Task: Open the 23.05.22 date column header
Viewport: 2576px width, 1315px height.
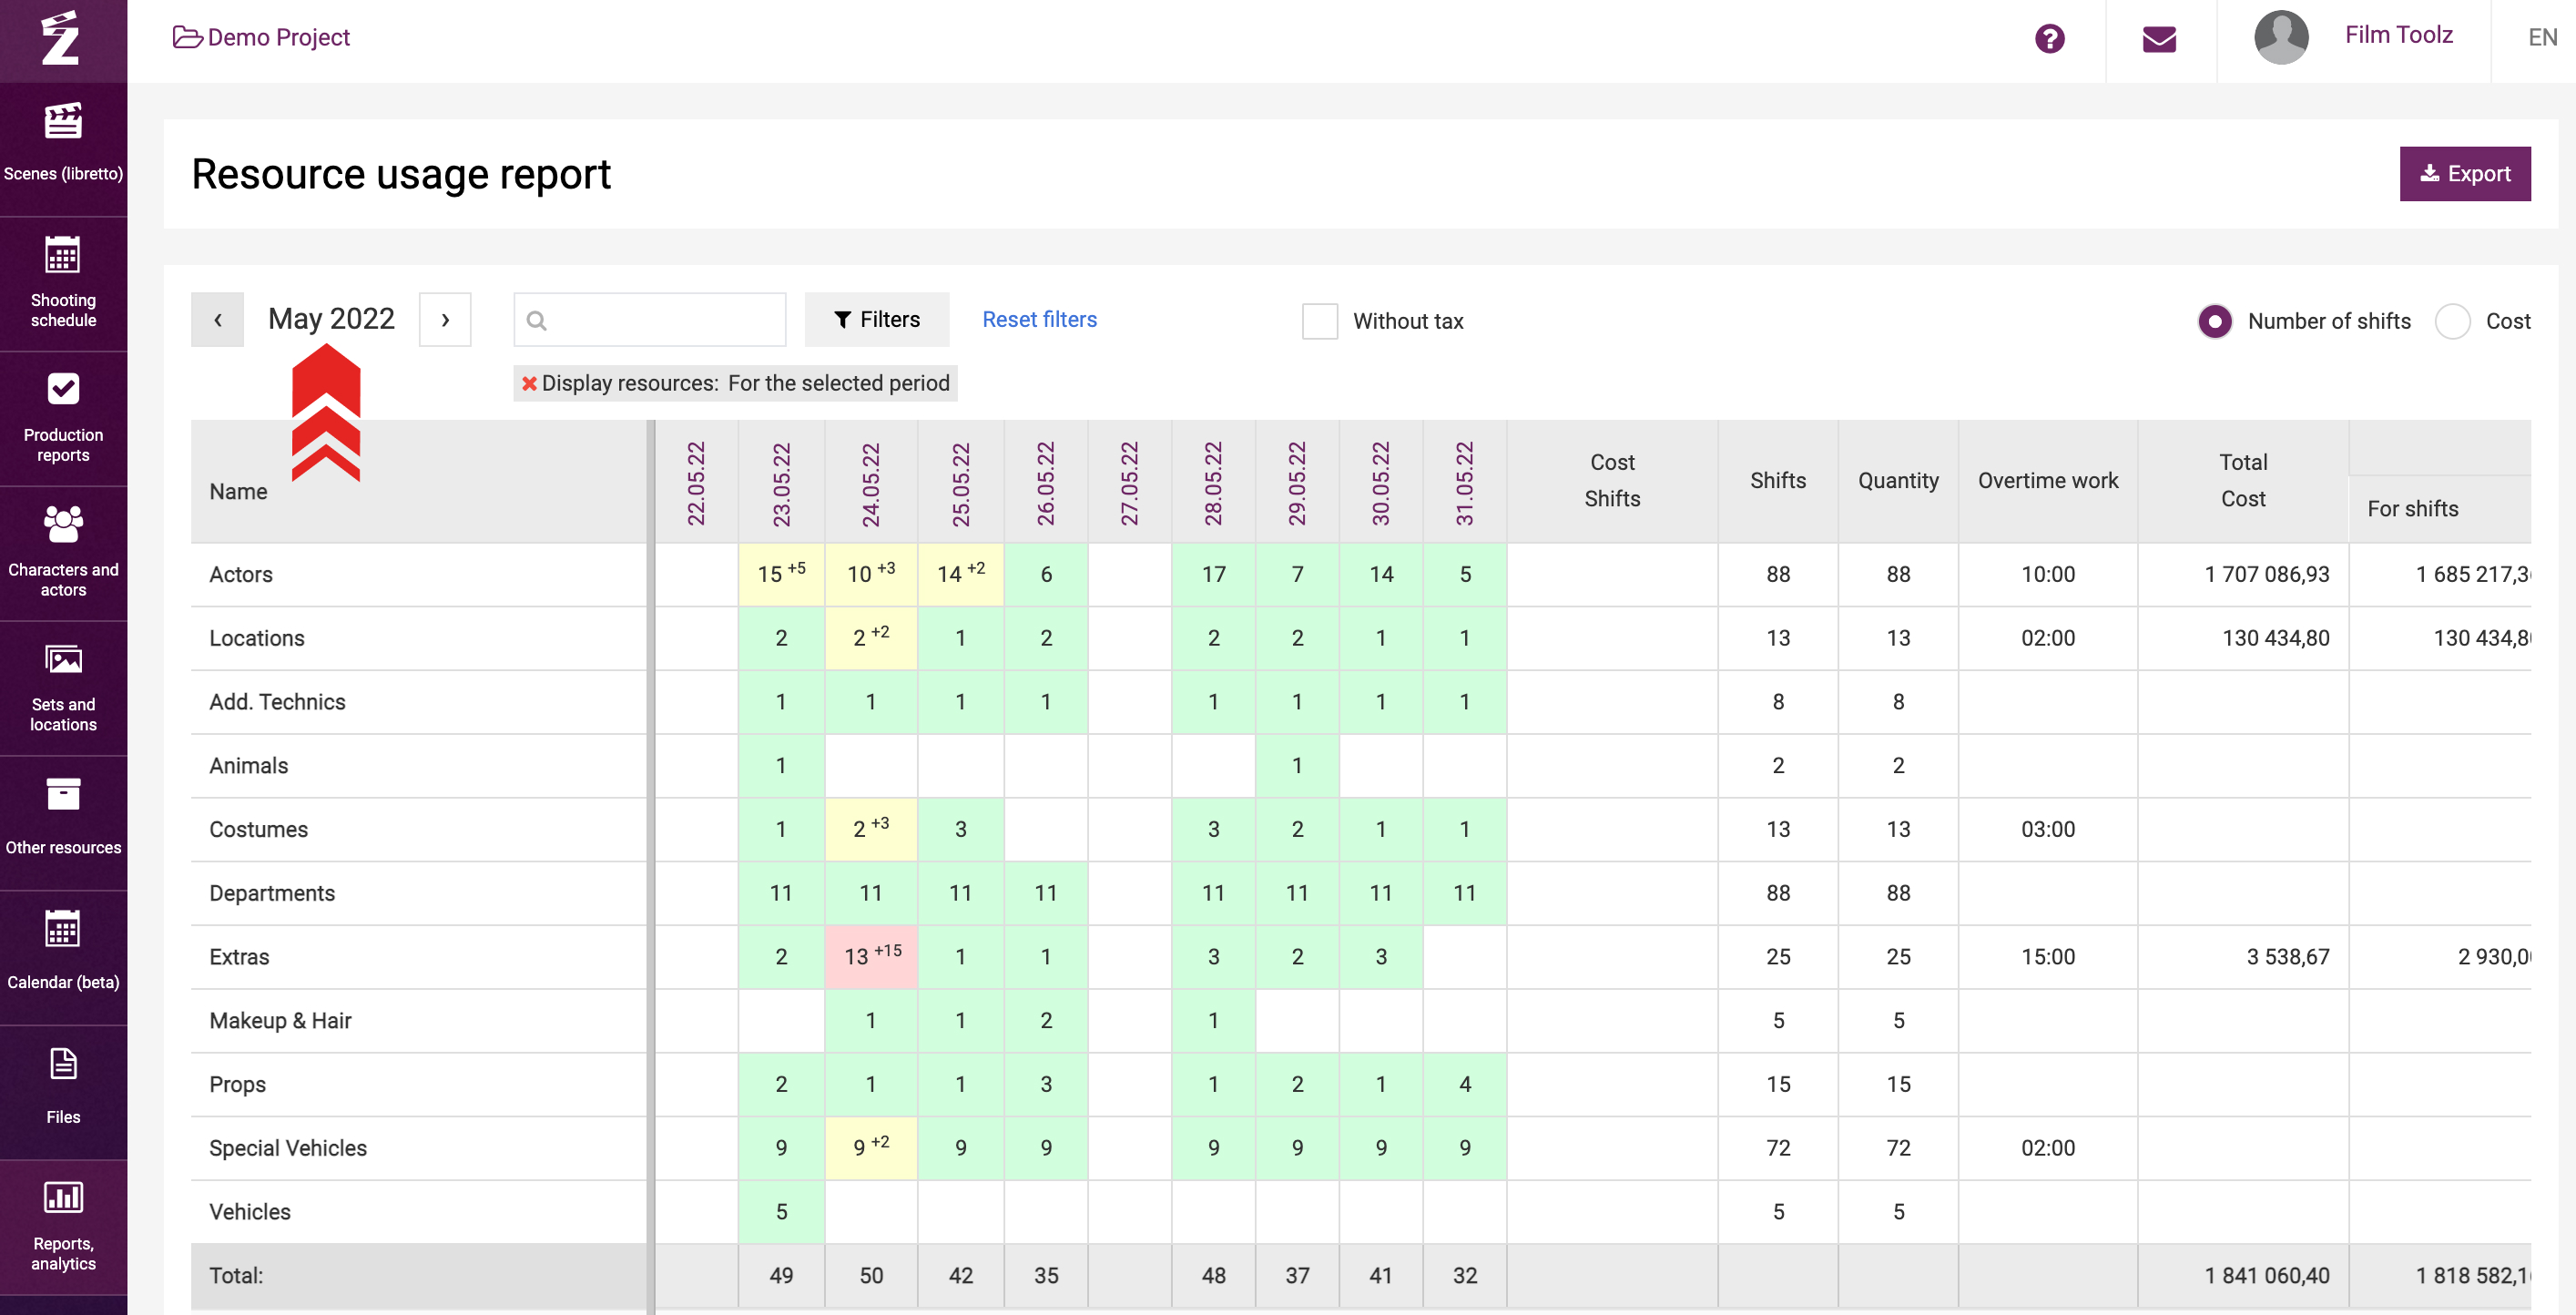Action: coord(781,484)
